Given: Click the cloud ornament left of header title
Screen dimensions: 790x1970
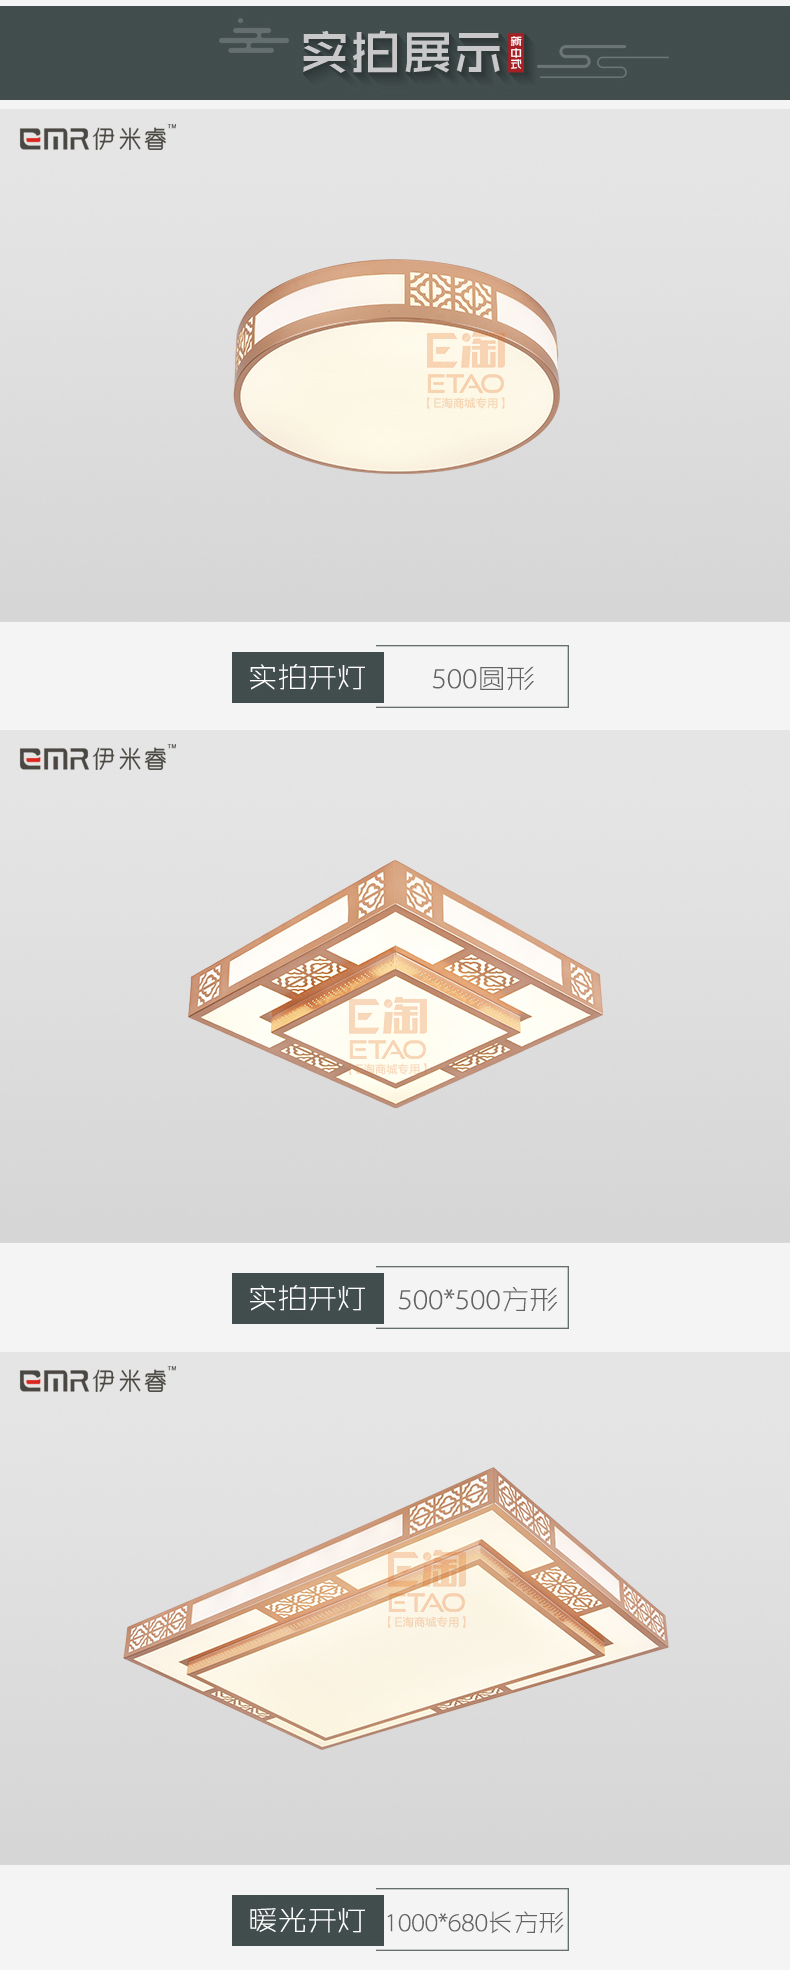Looking at the screenshot, I should click(x=254, y=38).
